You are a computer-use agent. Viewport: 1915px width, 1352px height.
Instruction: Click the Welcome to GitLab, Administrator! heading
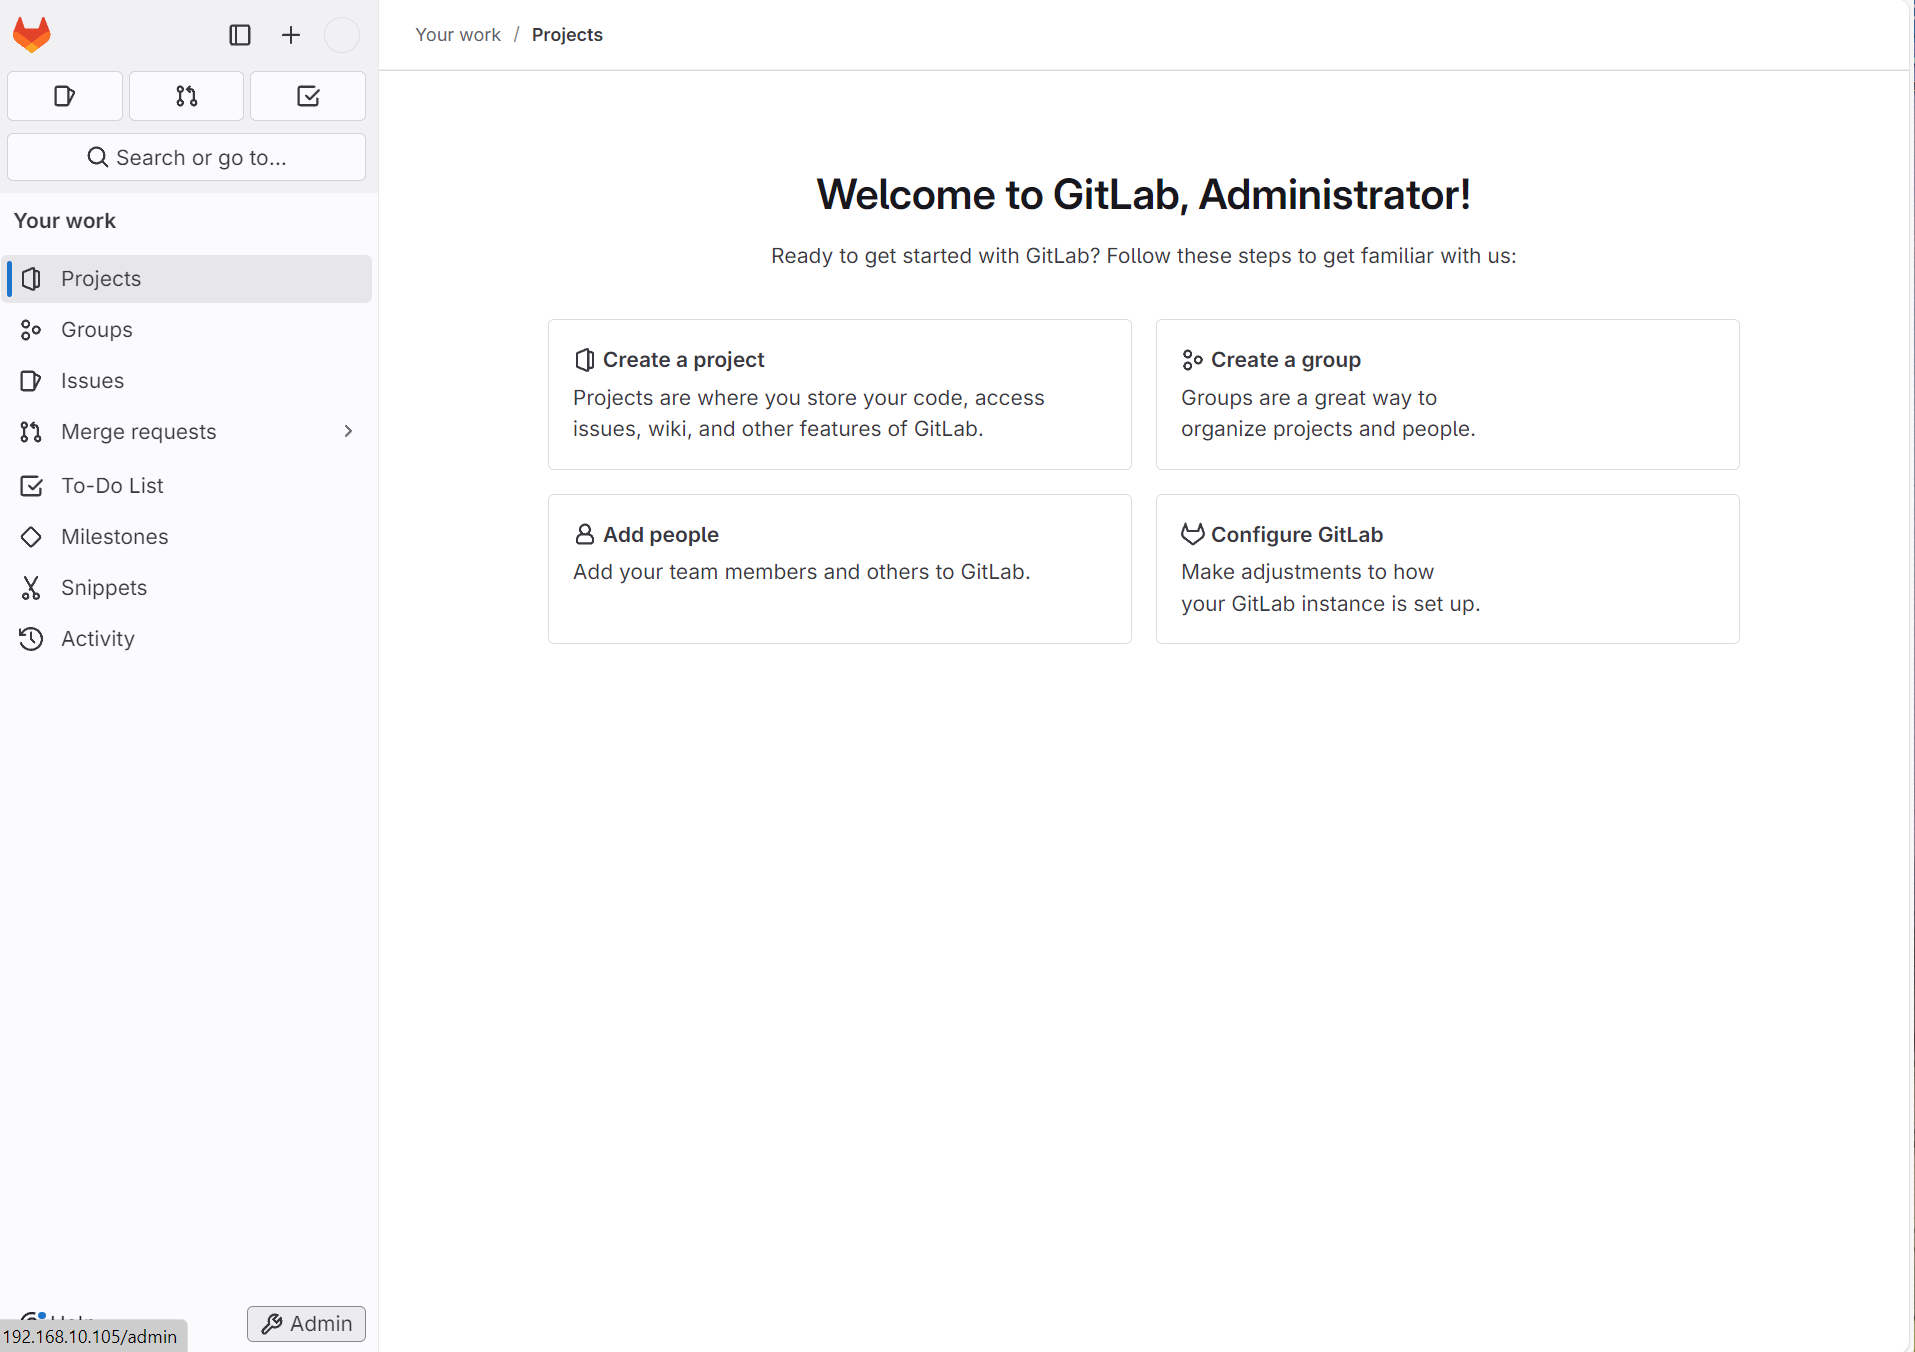coord(1144,194)
